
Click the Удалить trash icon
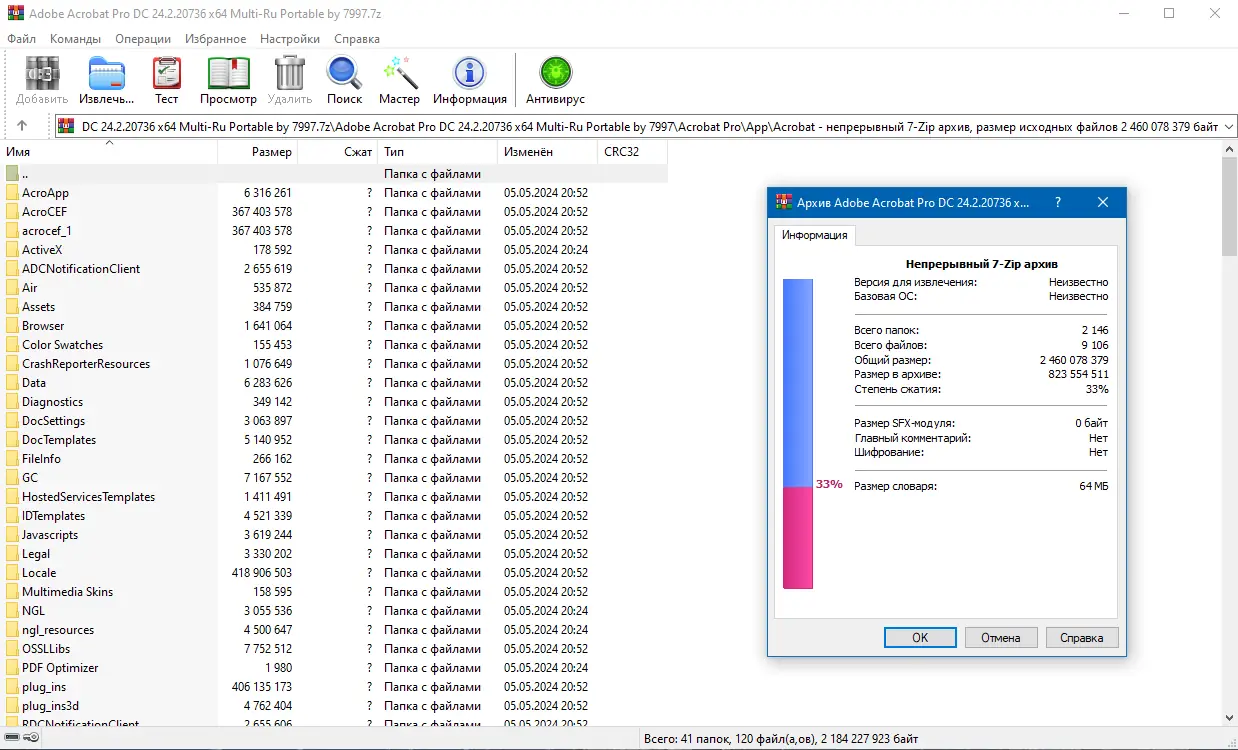290,73
